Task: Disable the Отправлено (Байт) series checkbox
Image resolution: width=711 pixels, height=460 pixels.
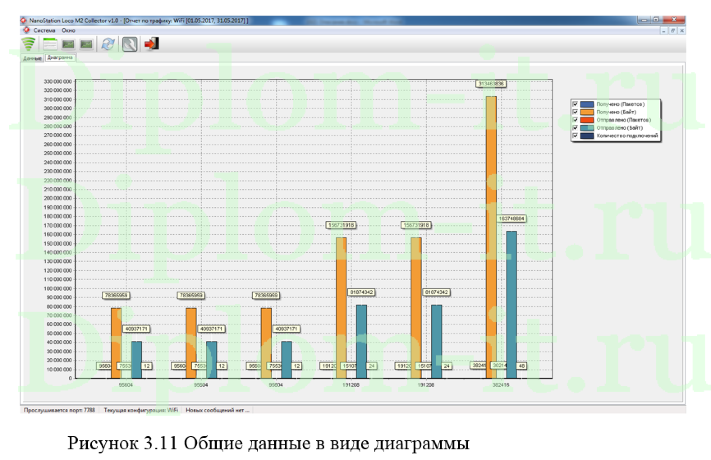Action: pos(574,128)
